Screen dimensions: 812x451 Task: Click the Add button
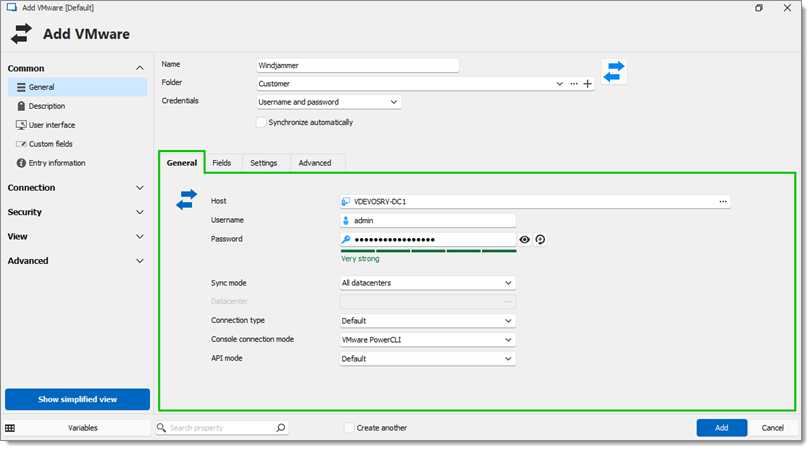coord(721,428)
